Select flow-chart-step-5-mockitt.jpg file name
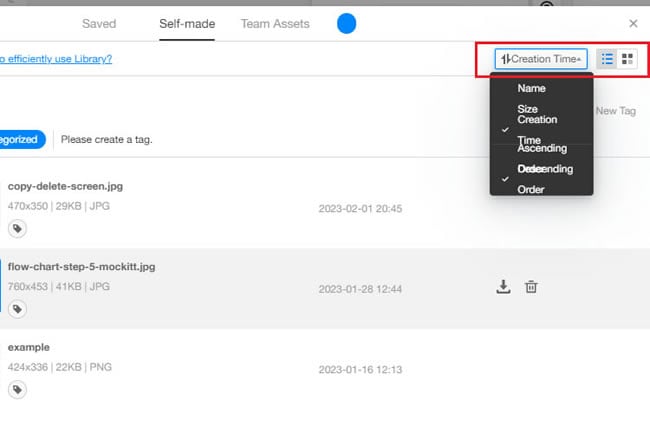Screen dimensions: 650x433 pos(81,267)
